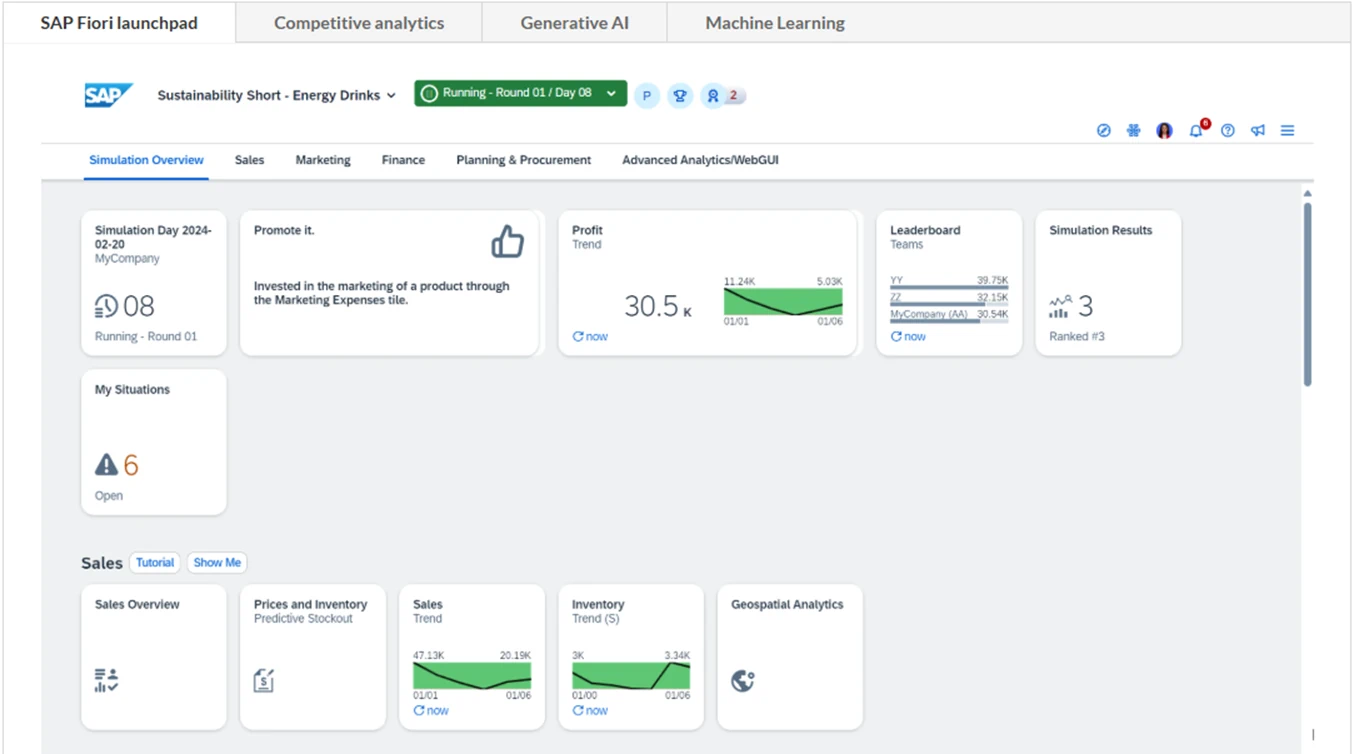Screen dimensions: 1353x754
Task: Click the Show Me button
Action: pos(217,563)
